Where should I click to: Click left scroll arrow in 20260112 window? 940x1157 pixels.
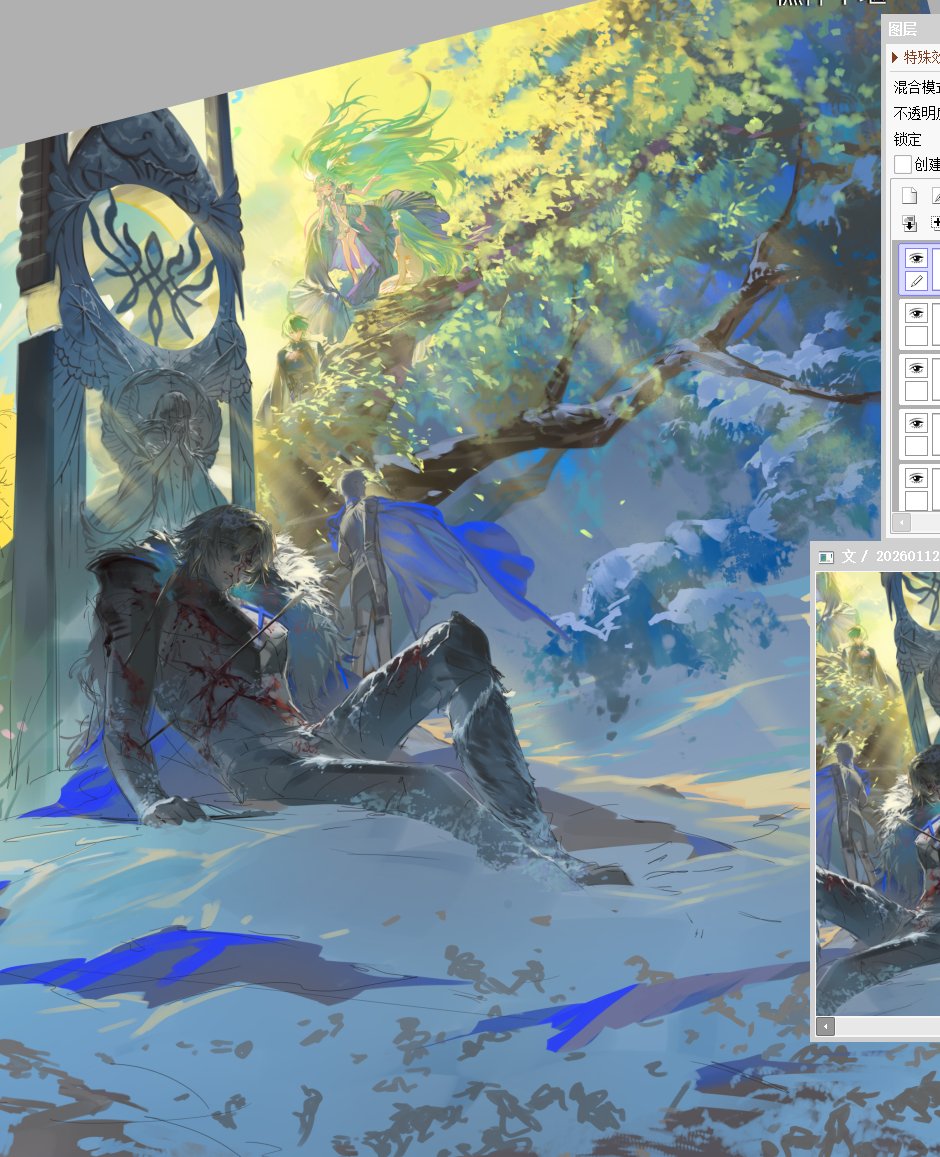click(x=826, y=1026)
